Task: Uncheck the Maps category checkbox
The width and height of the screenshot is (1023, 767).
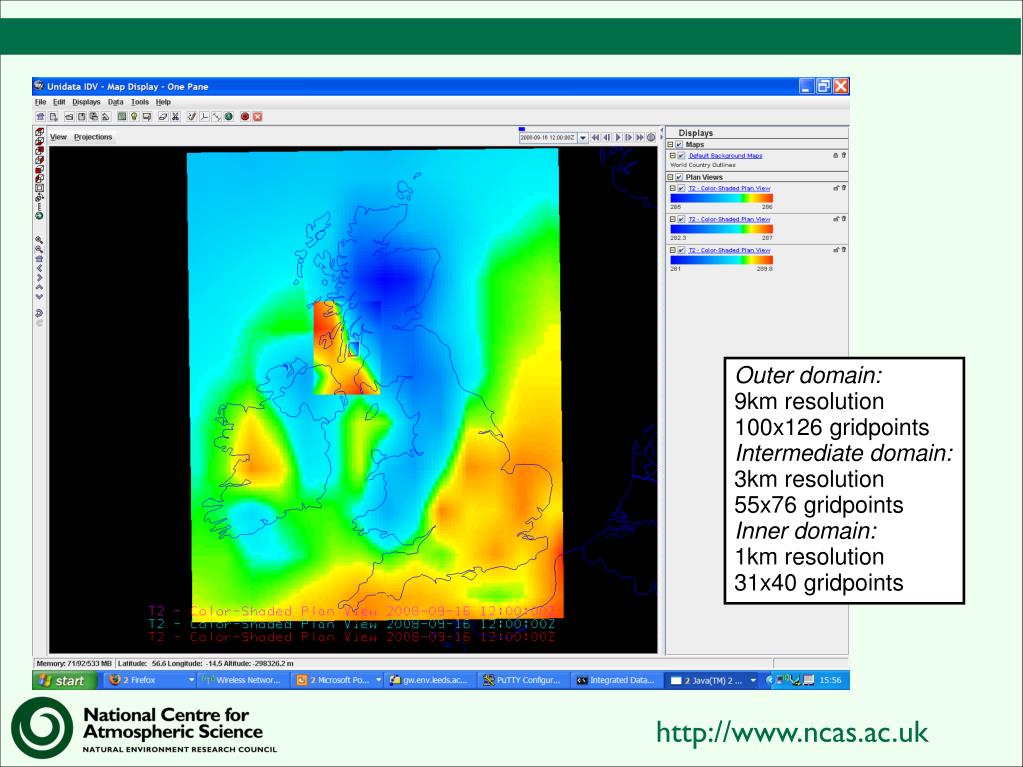Action: (679, 144)
